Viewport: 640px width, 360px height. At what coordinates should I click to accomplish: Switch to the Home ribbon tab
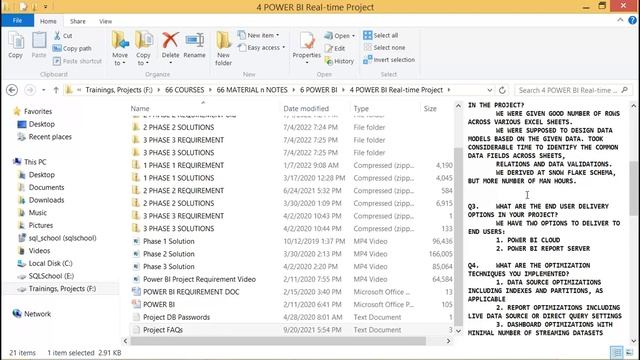click(48, 21)
